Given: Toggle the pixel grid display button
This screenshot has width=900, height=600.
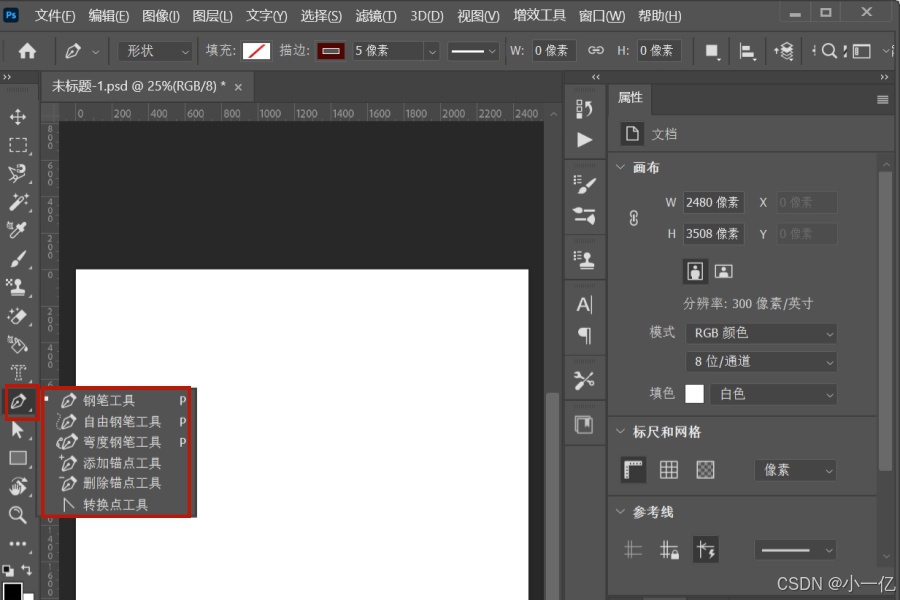Looking at the screenshot, I should coord(705,470).
